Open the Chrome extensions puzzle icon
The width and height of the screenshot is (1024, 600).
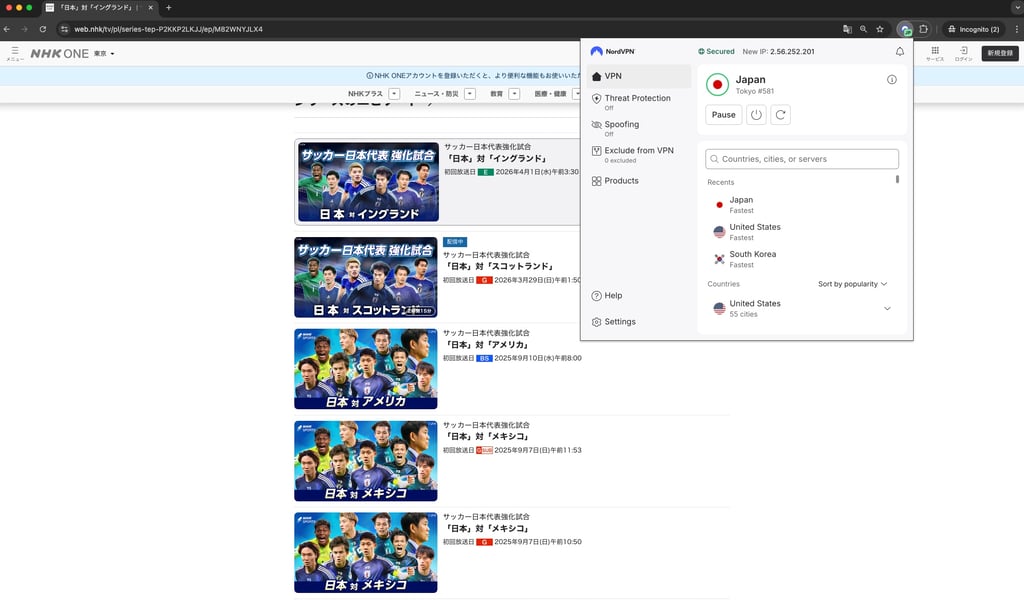click(923, 29)
